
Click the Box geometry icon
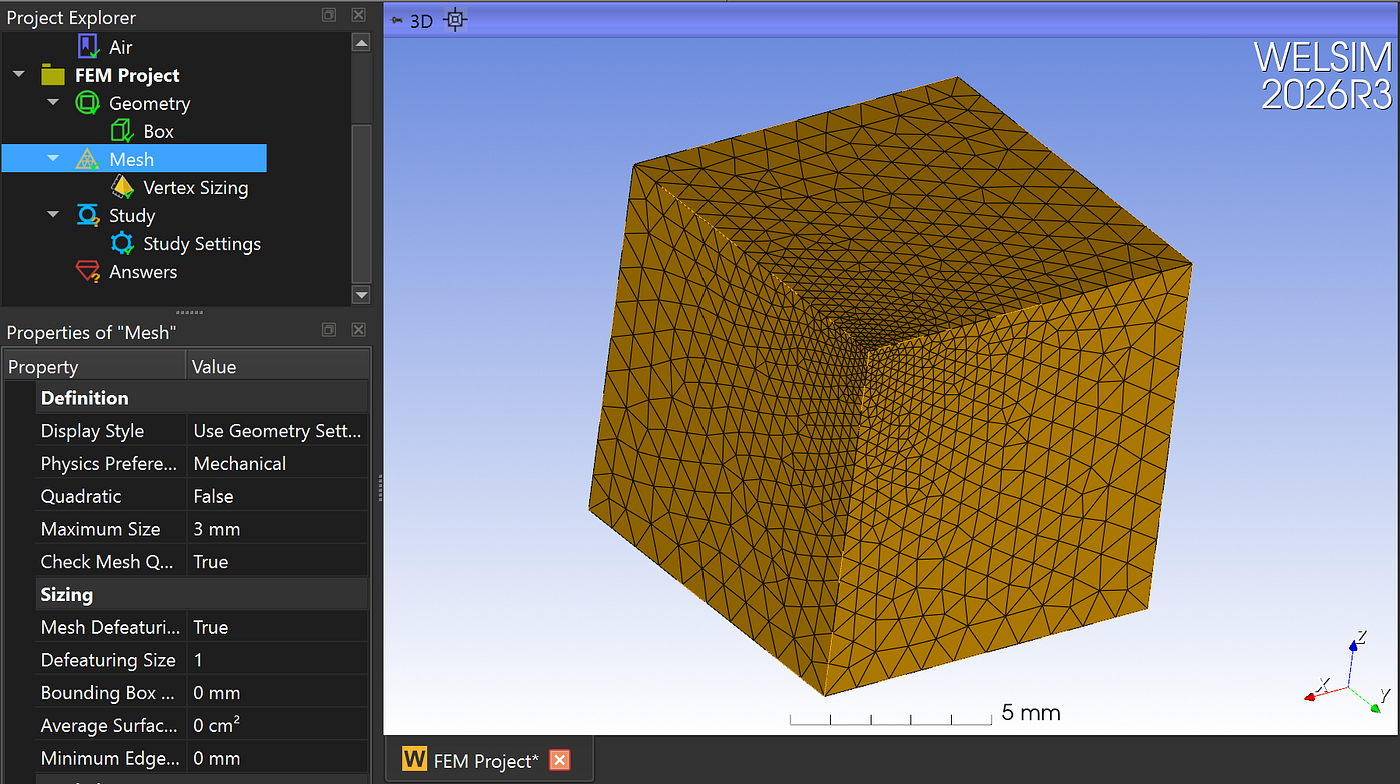[x=122, y=131]
